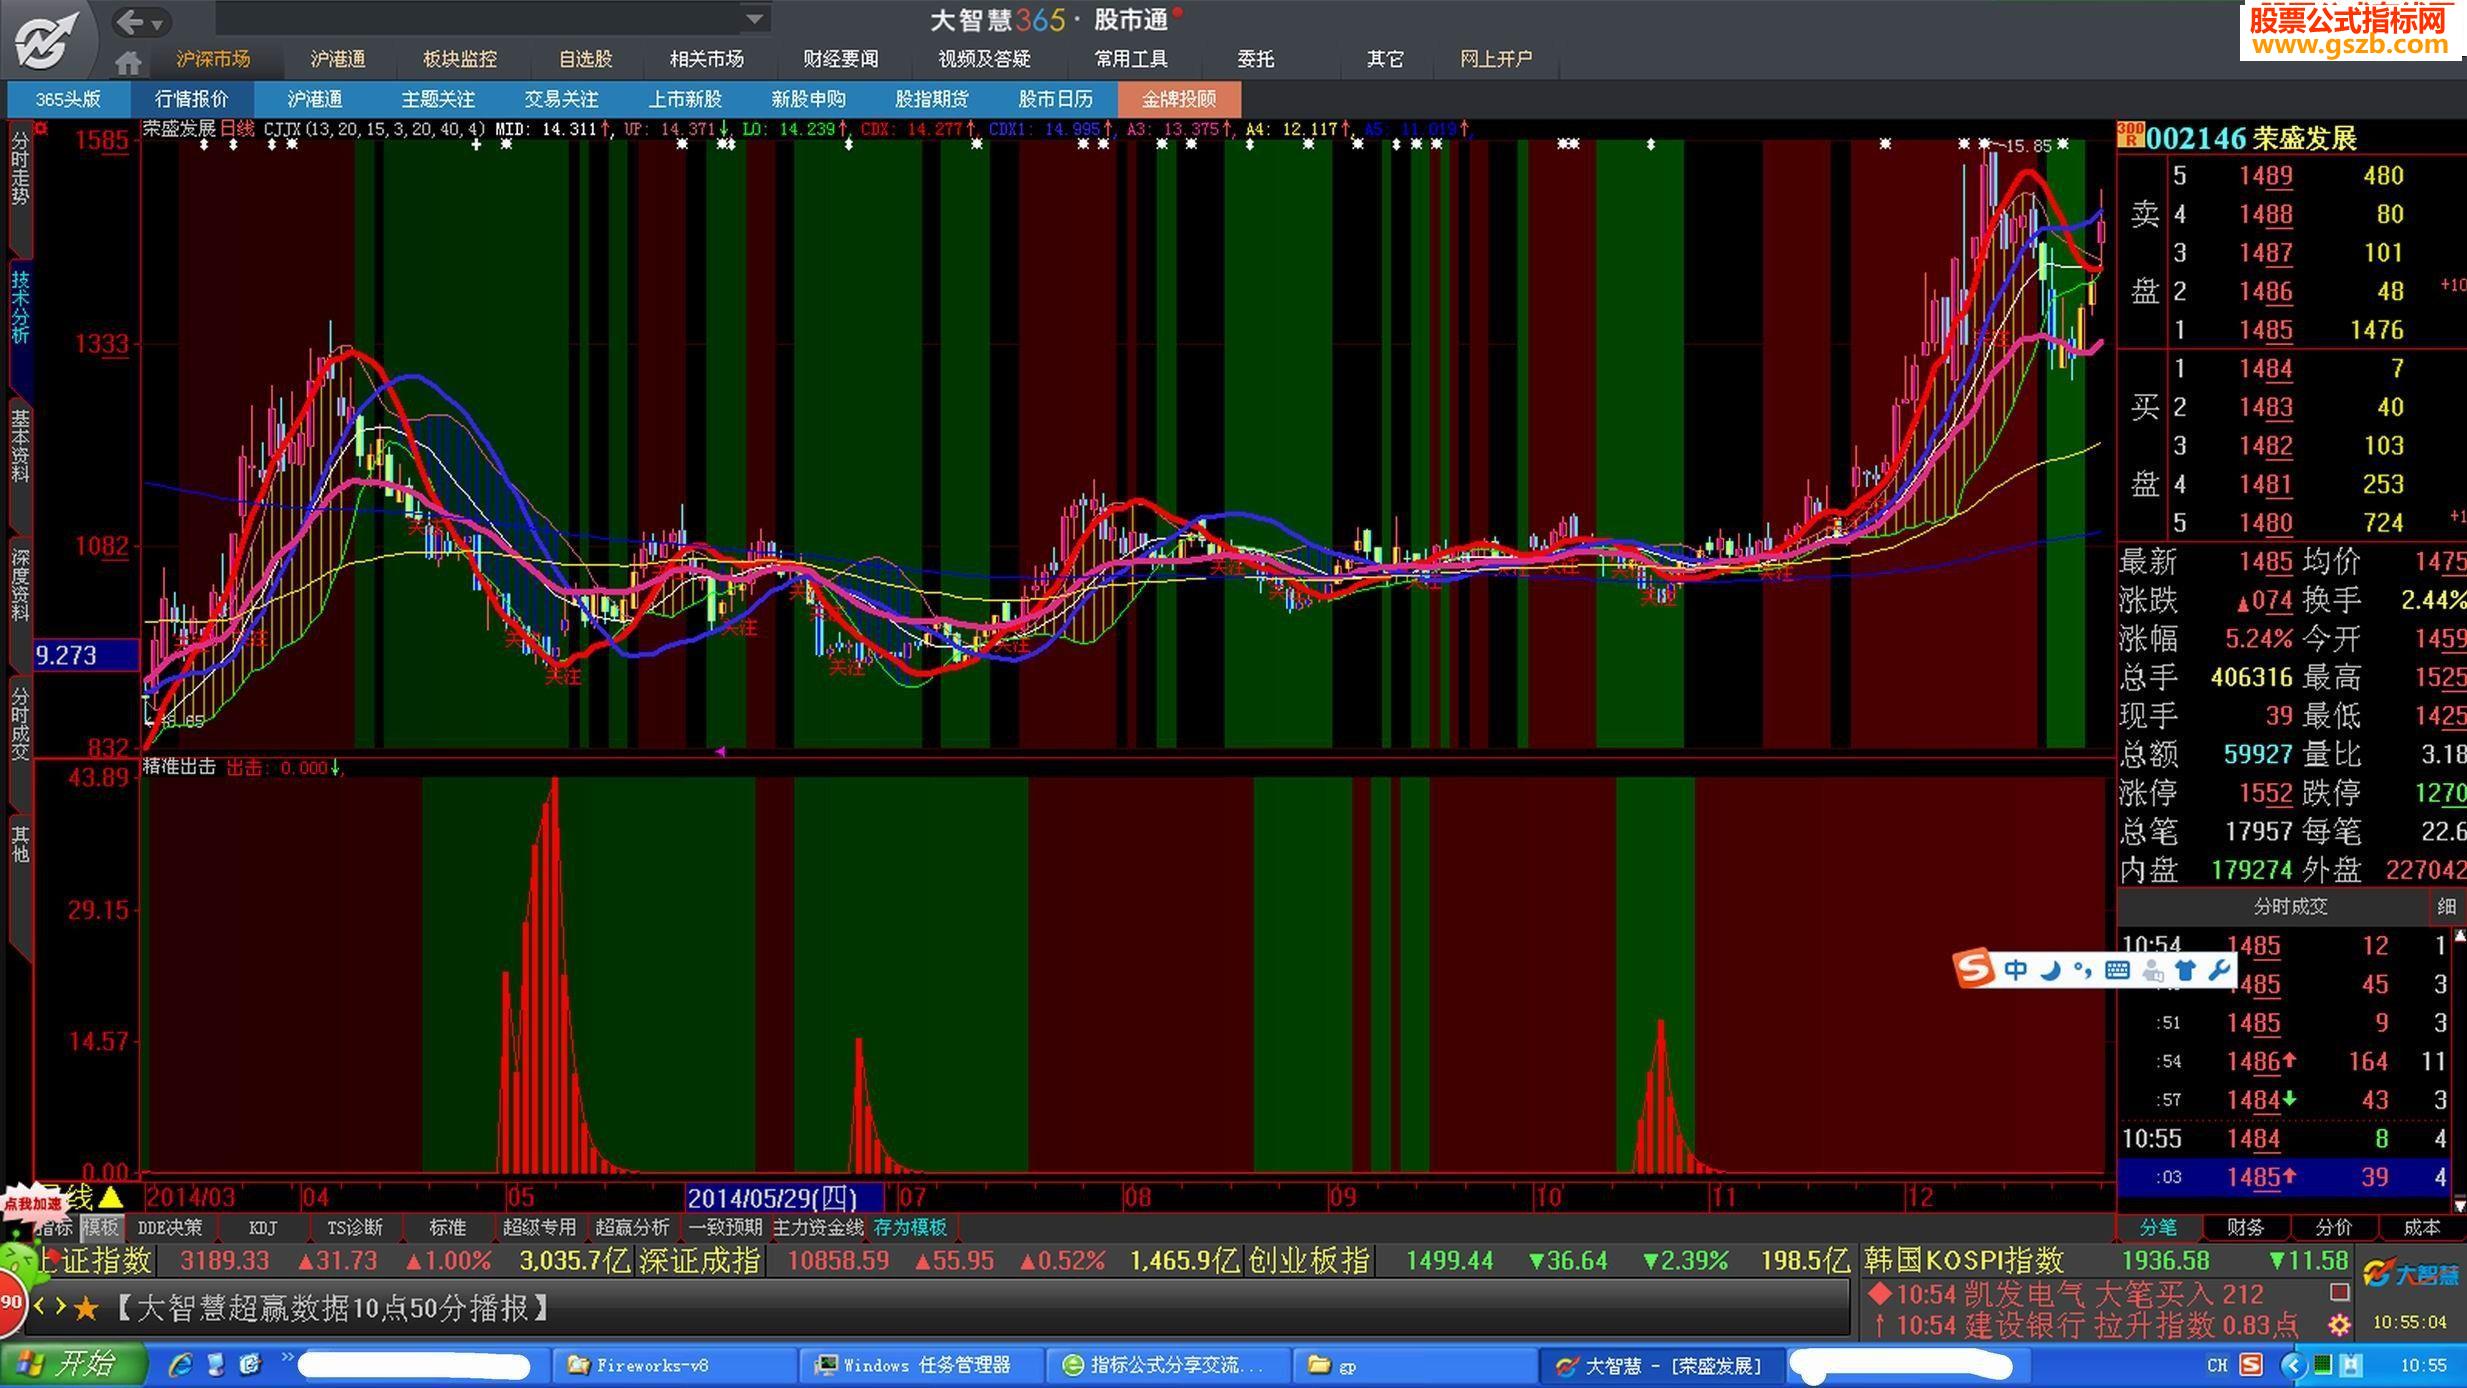This screenshot has height=1388, width=2467.
Task: Switch to the 财务 panel tab
Action: (x=2245, y=1227)
